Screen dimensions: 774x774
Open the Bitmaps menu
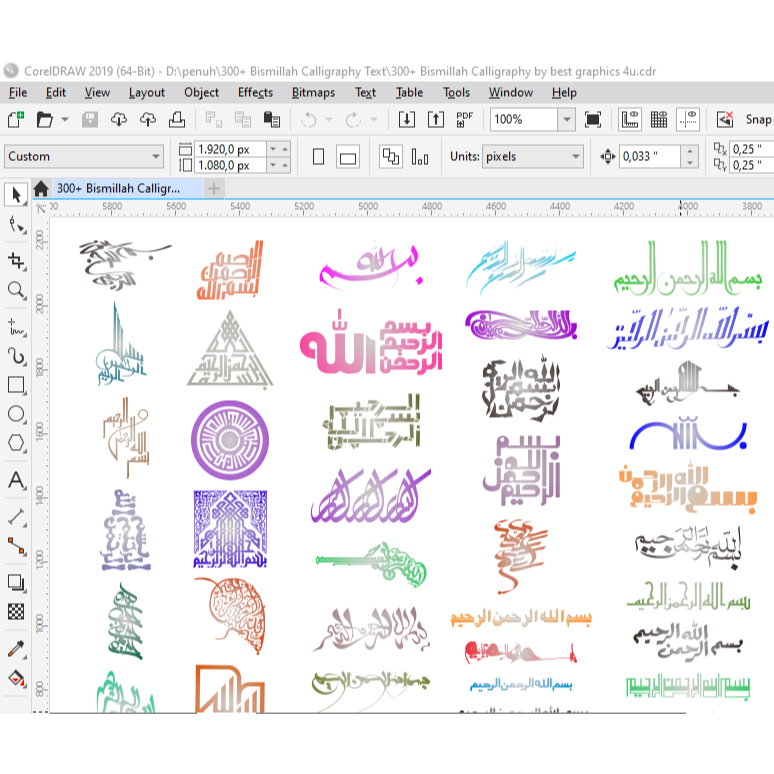[x=313, y=92]
